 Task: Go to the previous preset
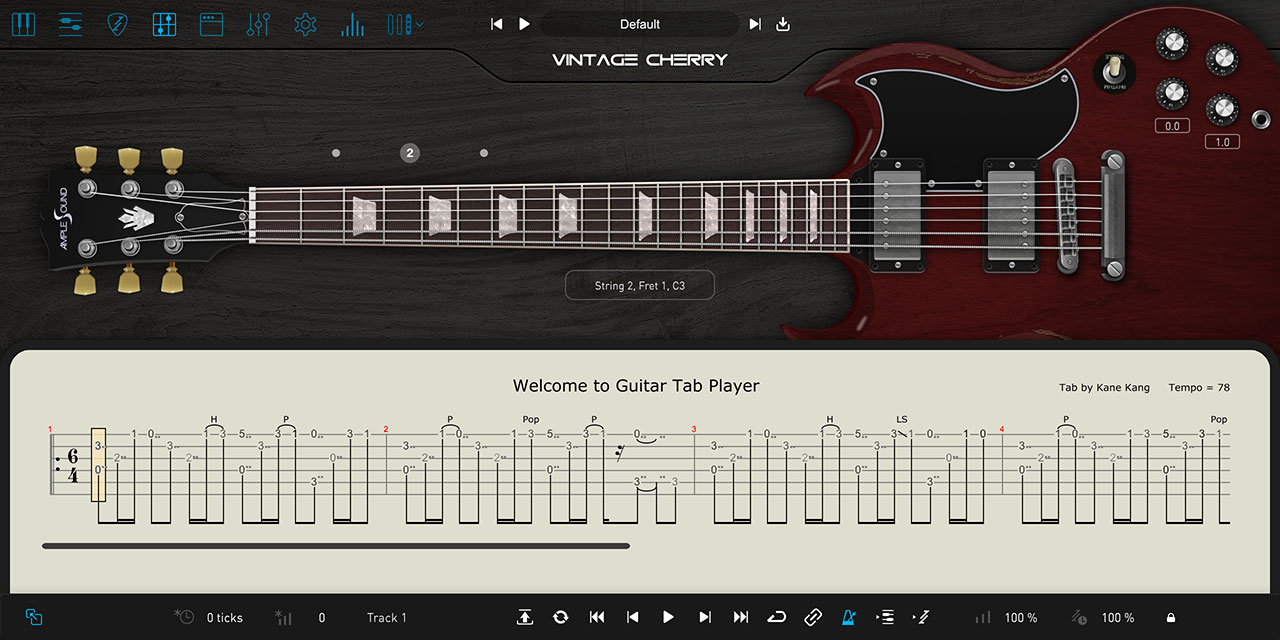point(497,24)
